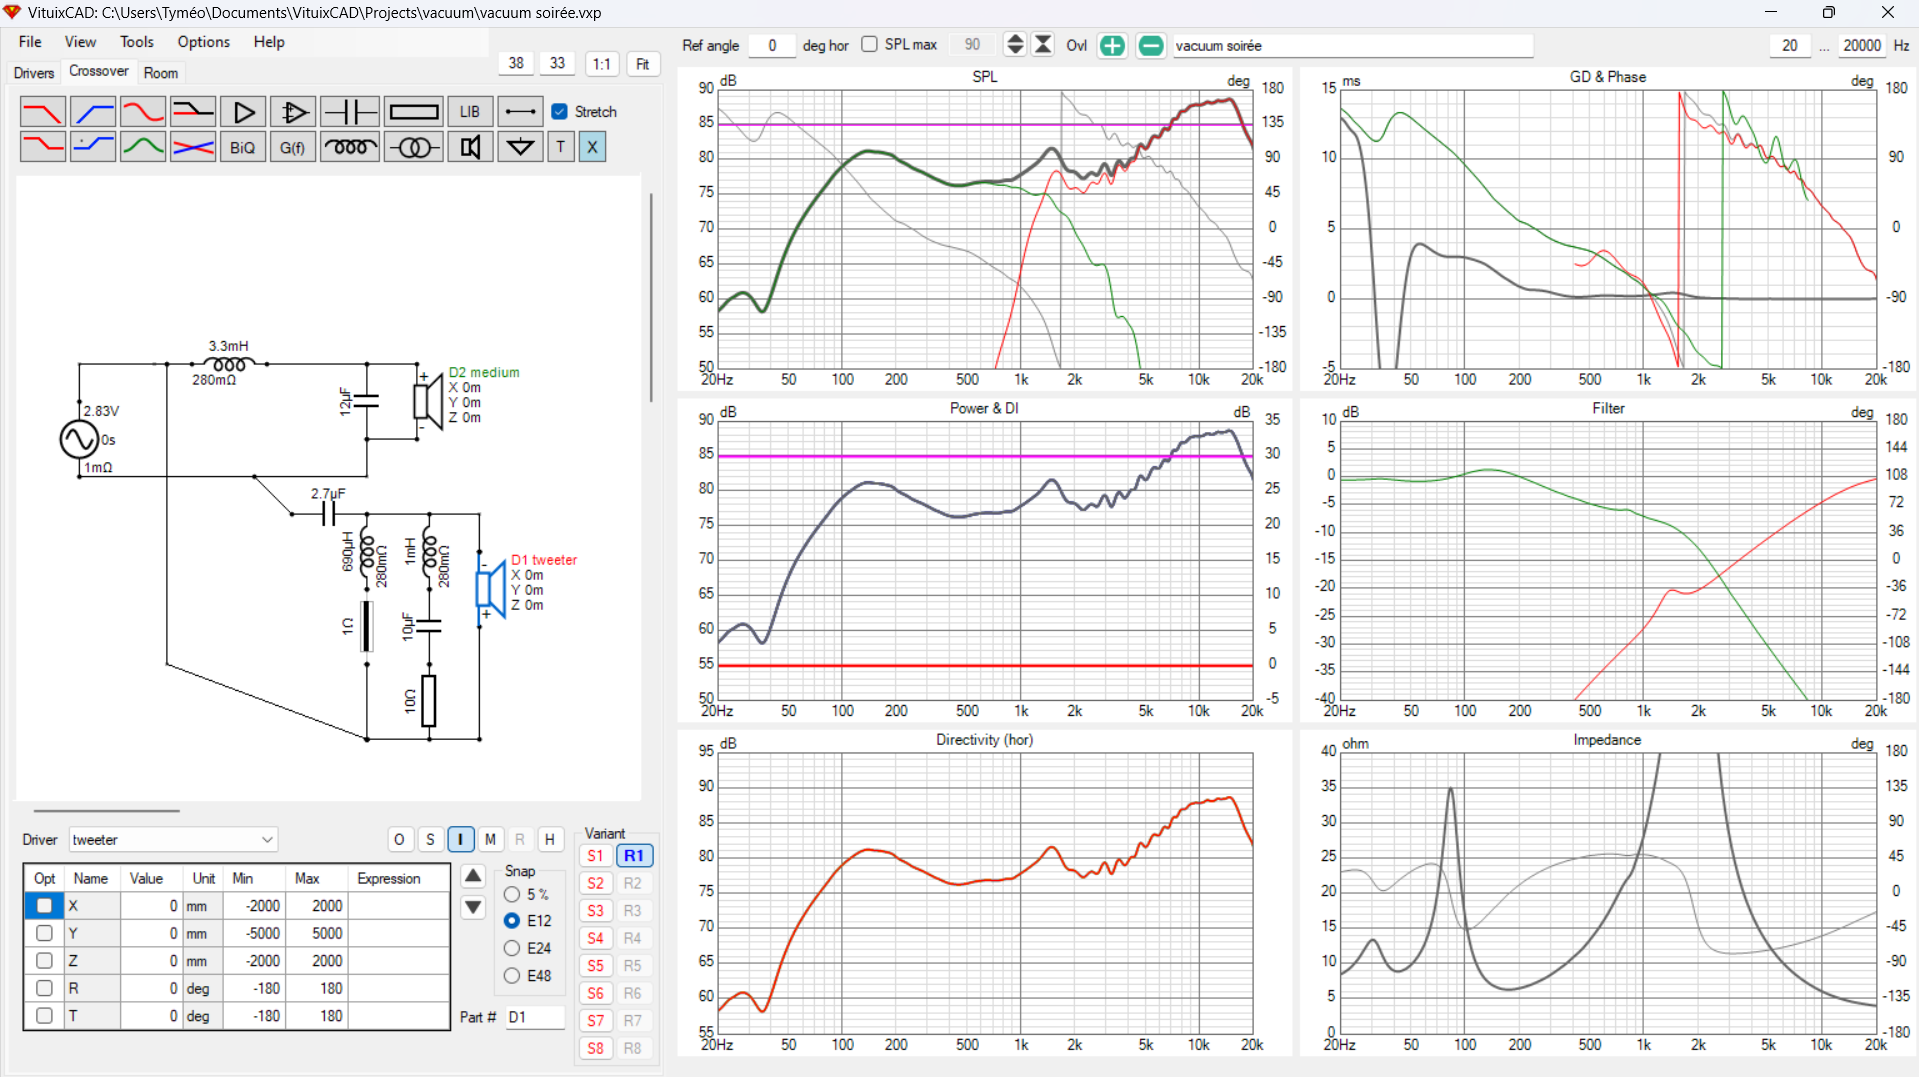The height and width of the screenshot is (1077, 1919).
Task: Open the LIB component library
Action: click(470, 112)
